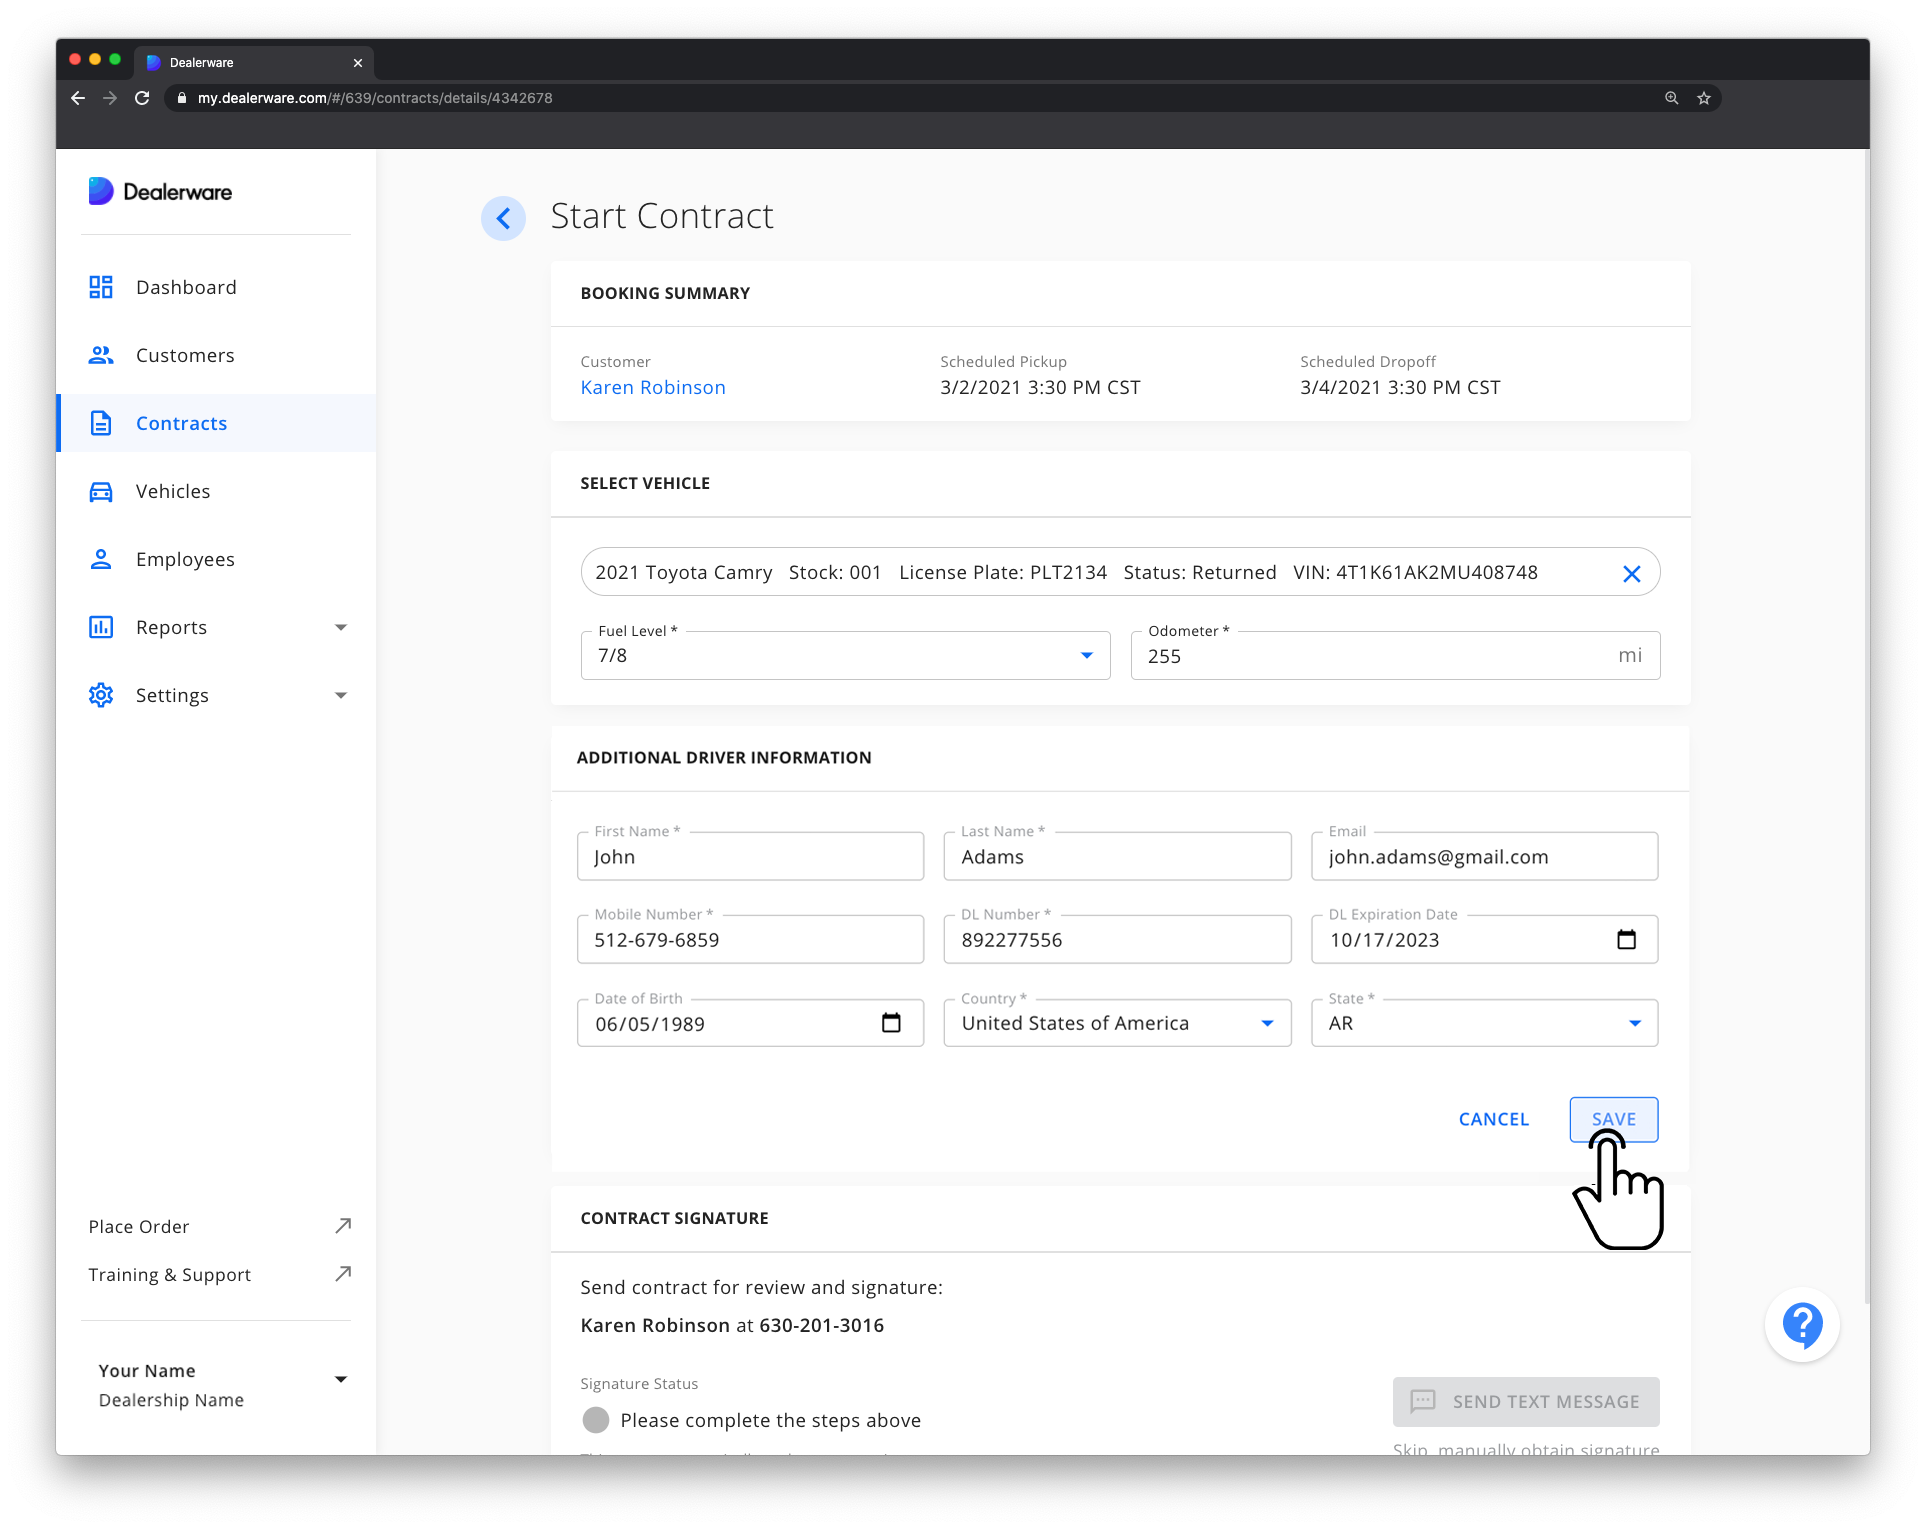Open the Date of Birth calendar picker
Screen dimensions: 1926x1529
[893, 1022]
